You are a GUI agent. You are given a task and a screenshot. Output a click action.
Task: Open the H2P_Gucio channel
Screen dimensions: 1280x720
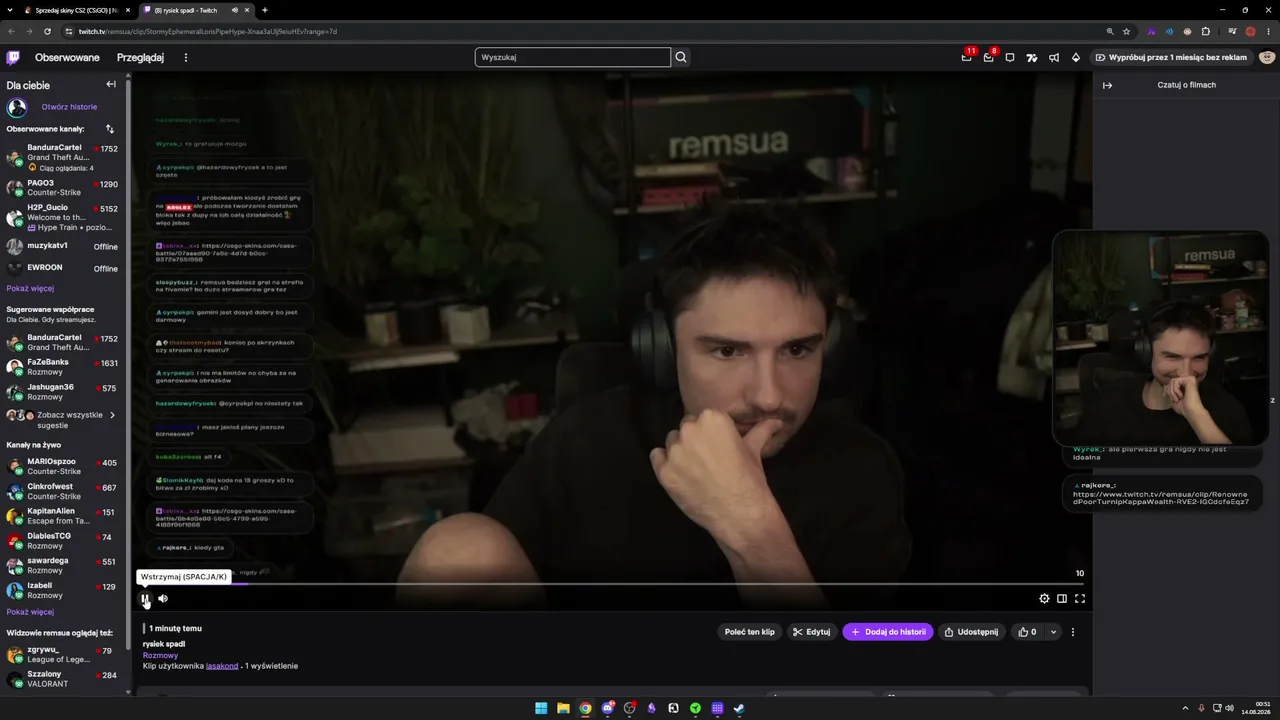[x=62, y=217]
